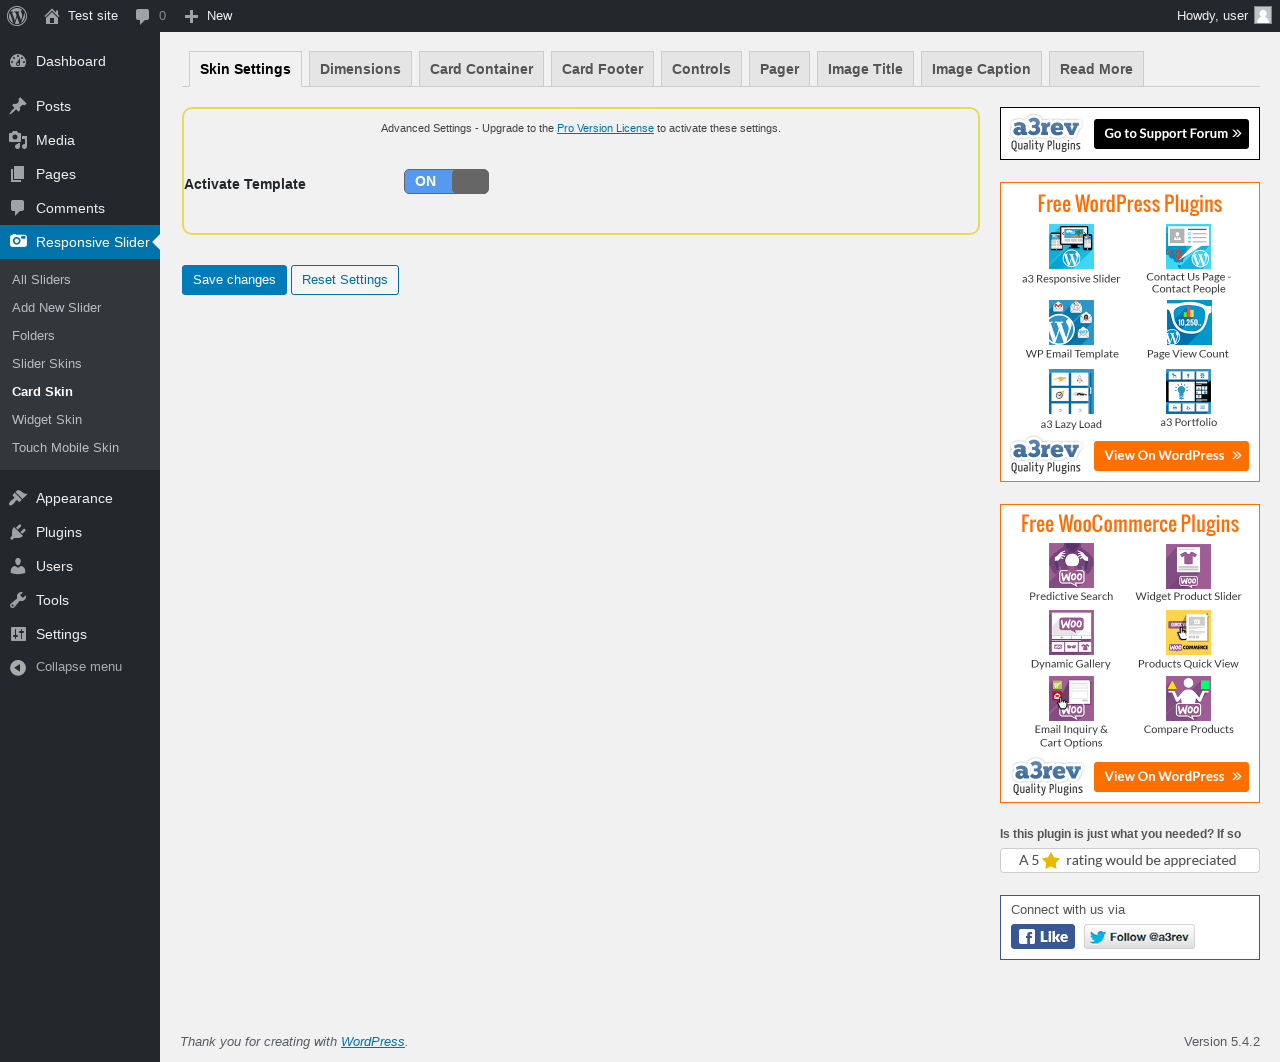
Task: Open the Card Footer tab
Action: [x=602, y=69]
